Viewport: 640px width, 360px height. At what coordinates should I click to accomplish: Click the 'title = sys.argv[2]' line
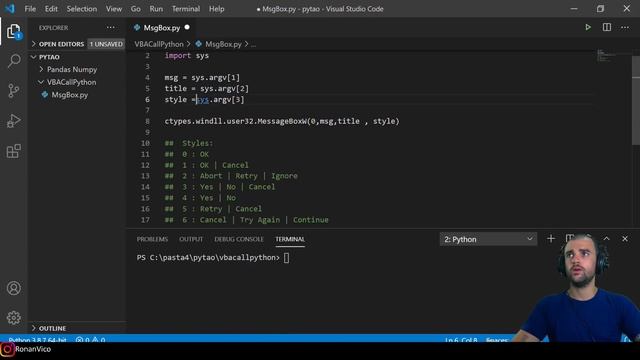(x=207, y=89)
